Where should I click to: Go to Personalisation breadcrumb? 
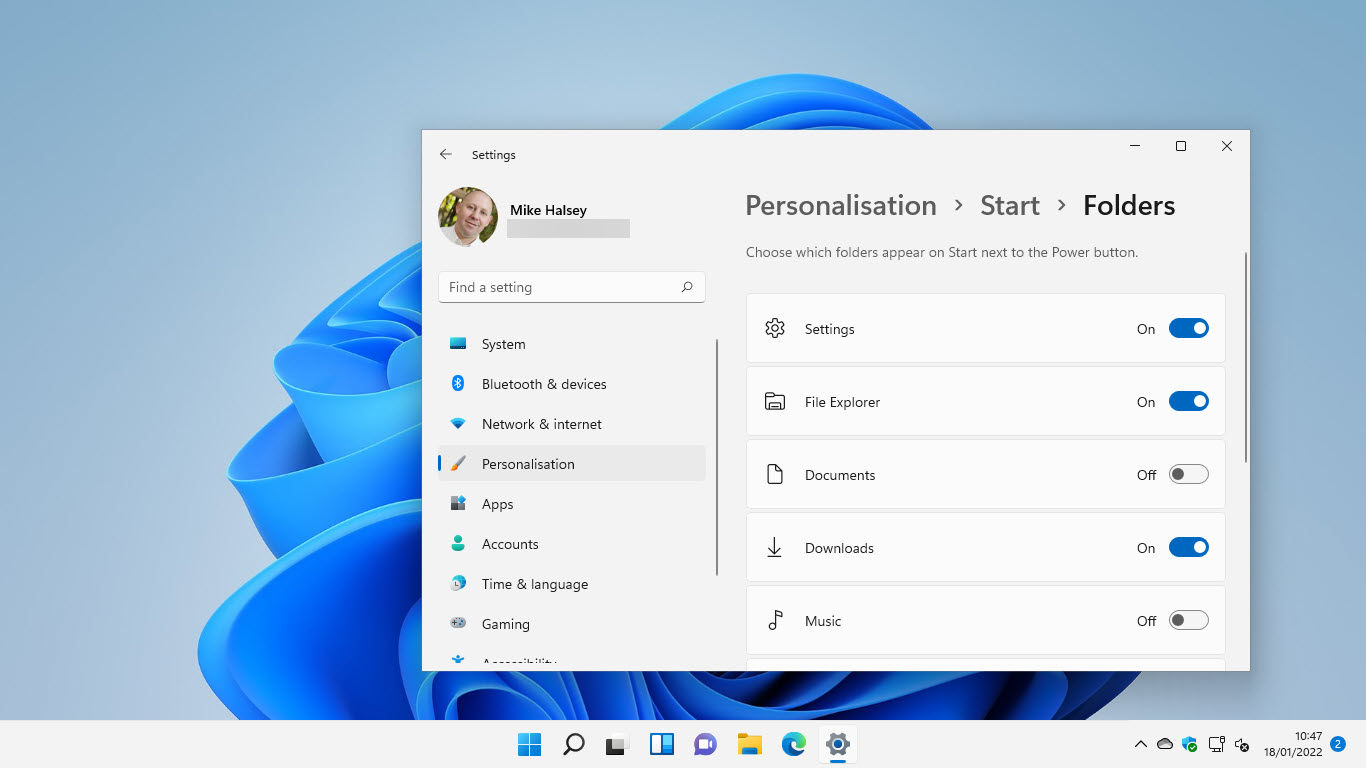pos(841,206)
